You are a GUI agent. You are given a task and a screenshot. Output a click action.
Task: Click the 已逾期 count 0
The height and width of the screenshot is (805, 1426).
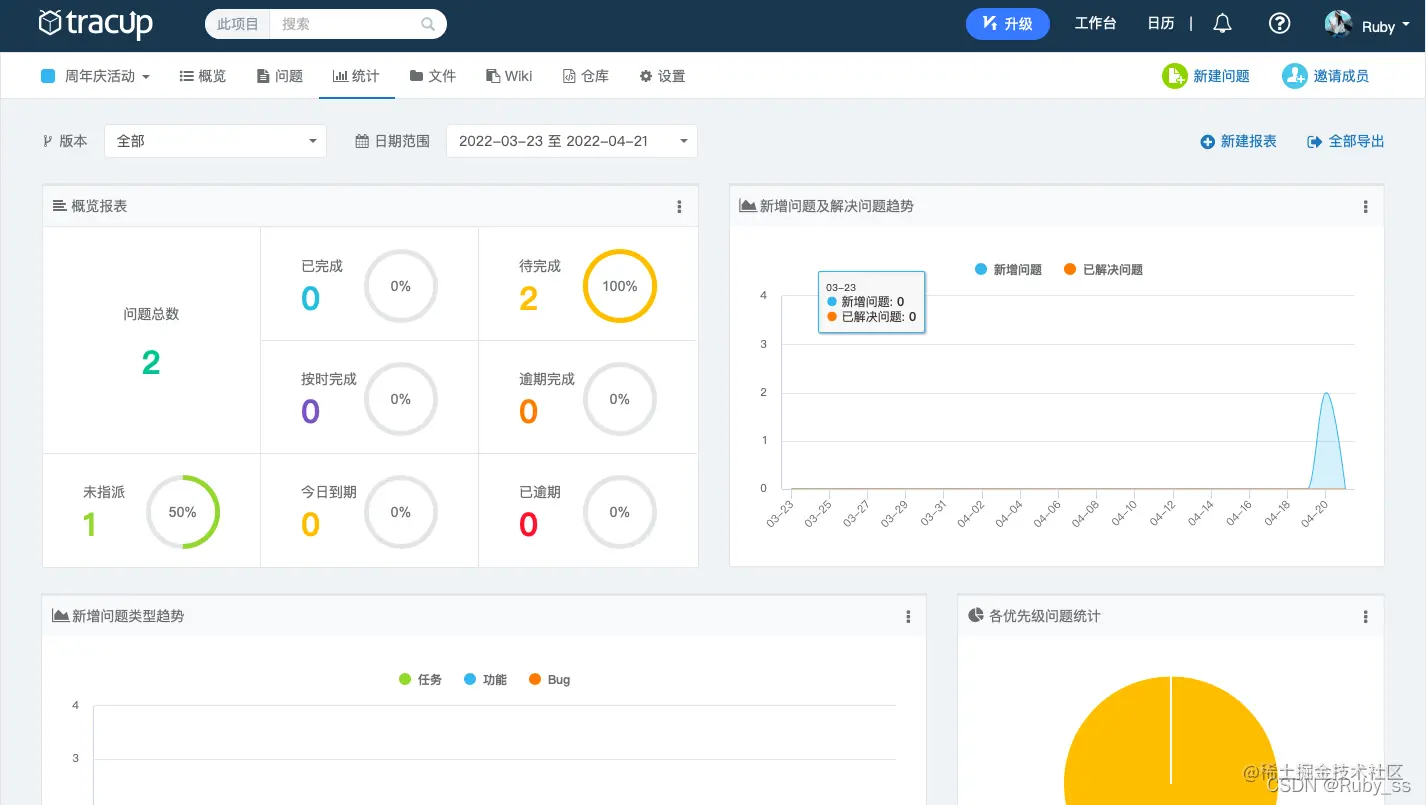529,524
